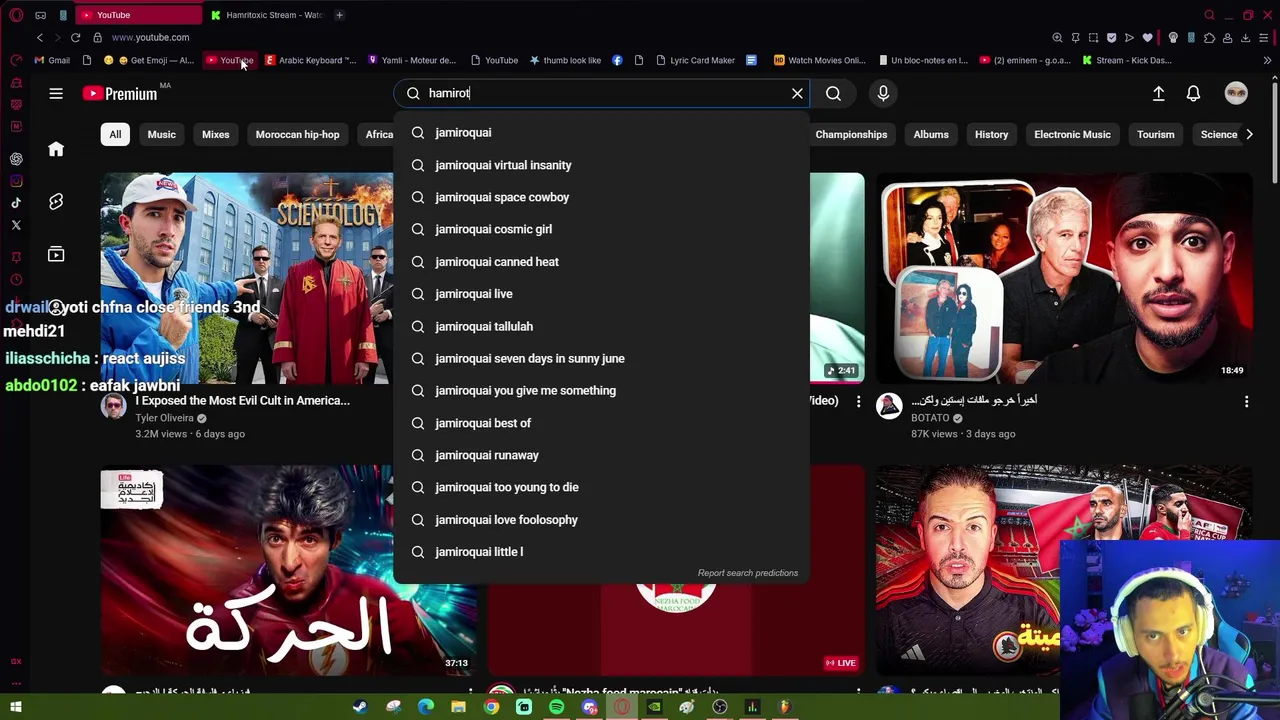Select the "History" filter chip
This screenshot has height=720, width=1280.
(x=991, y=134)
